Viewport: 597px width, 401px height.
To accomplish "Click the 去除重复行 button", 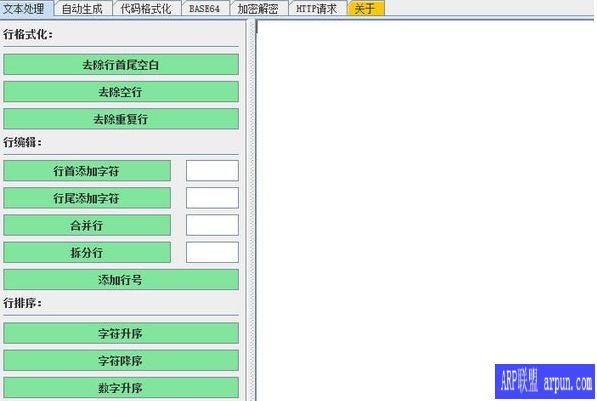I will click(x=121, y=119).
